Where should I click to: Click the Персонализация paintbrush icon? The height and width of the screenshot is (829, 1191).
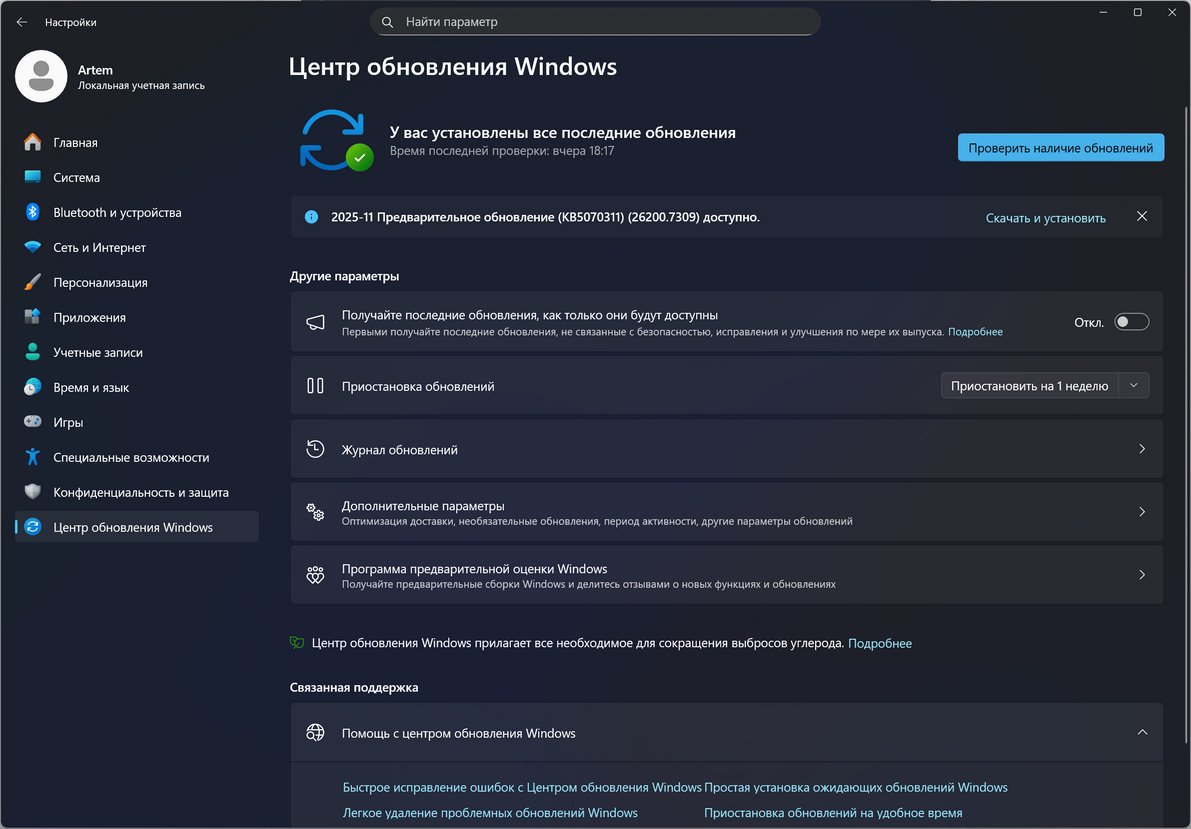(33, 282)
